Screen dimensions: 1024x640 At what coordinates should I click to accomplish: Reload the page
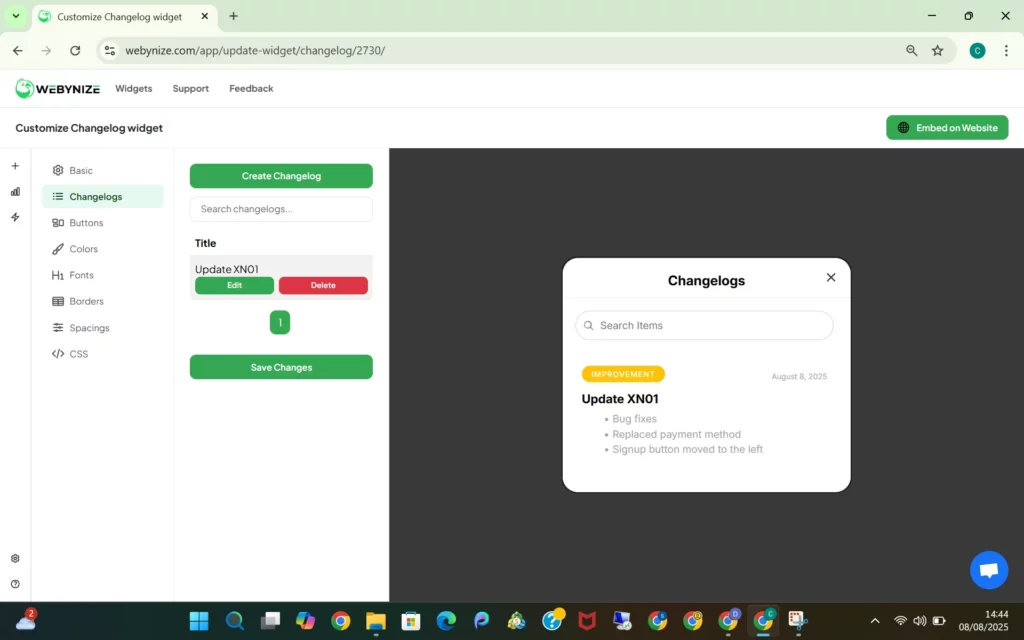pyautogui.click(x=75, y=50)
